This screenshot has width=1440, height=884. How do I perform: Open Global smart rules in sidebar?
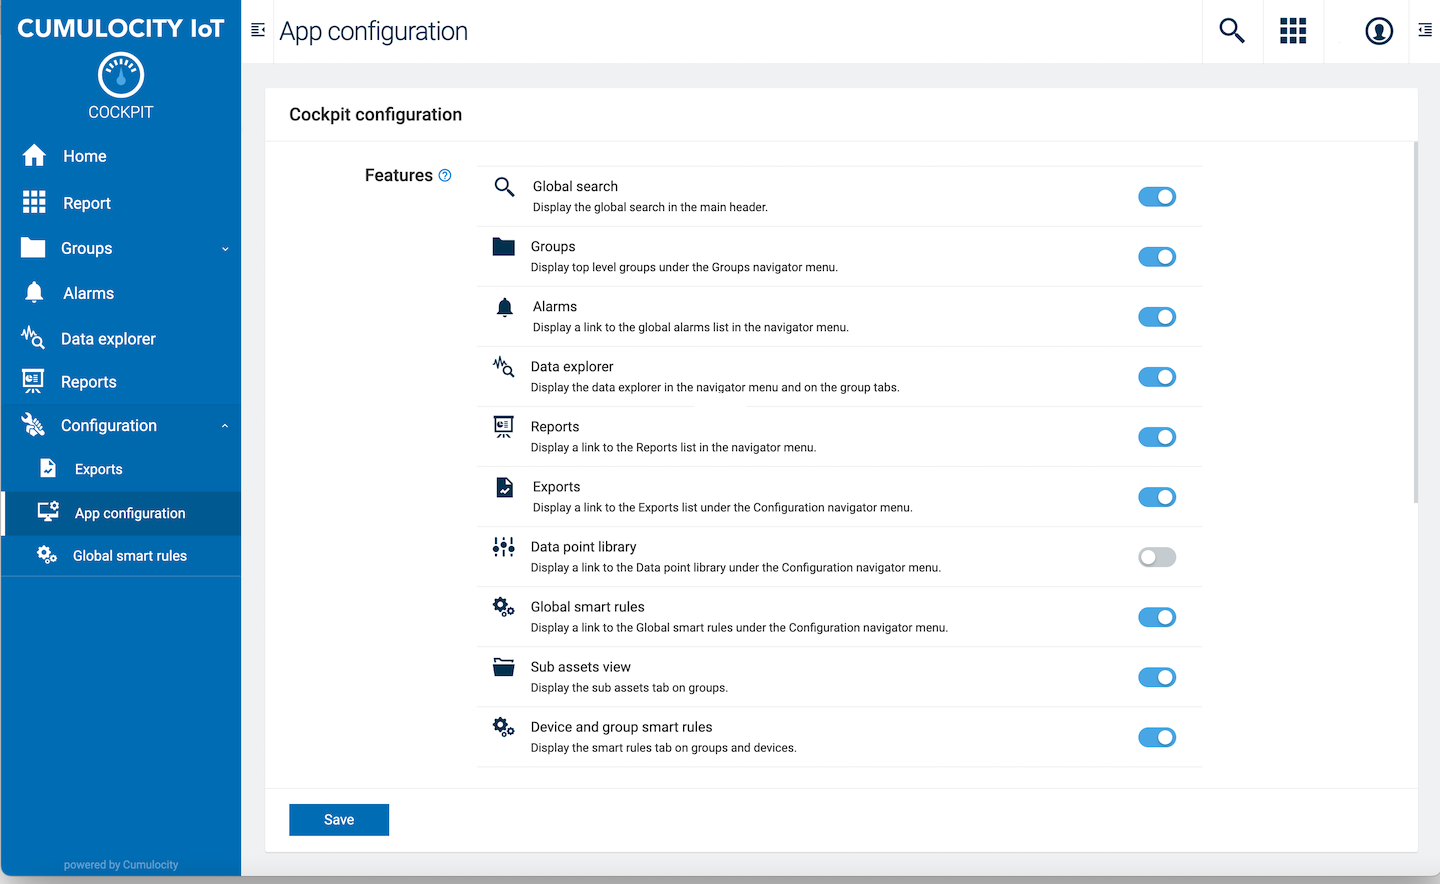point(129,556)
